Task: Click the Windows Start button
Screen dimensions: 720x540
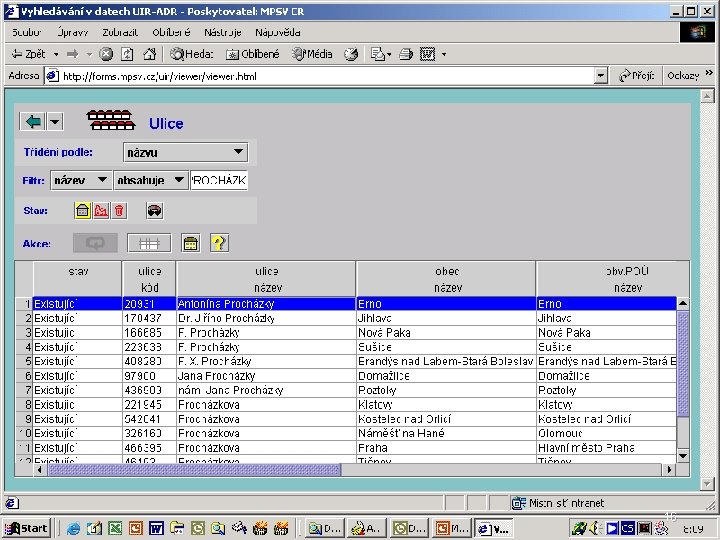Action: (x=27, y=528)
